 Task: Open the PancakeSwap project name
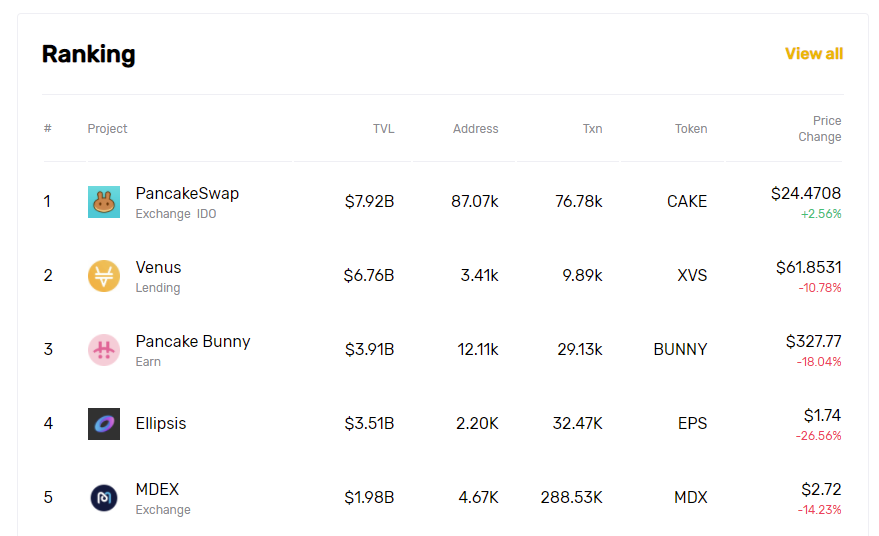(x=187, y=193)
